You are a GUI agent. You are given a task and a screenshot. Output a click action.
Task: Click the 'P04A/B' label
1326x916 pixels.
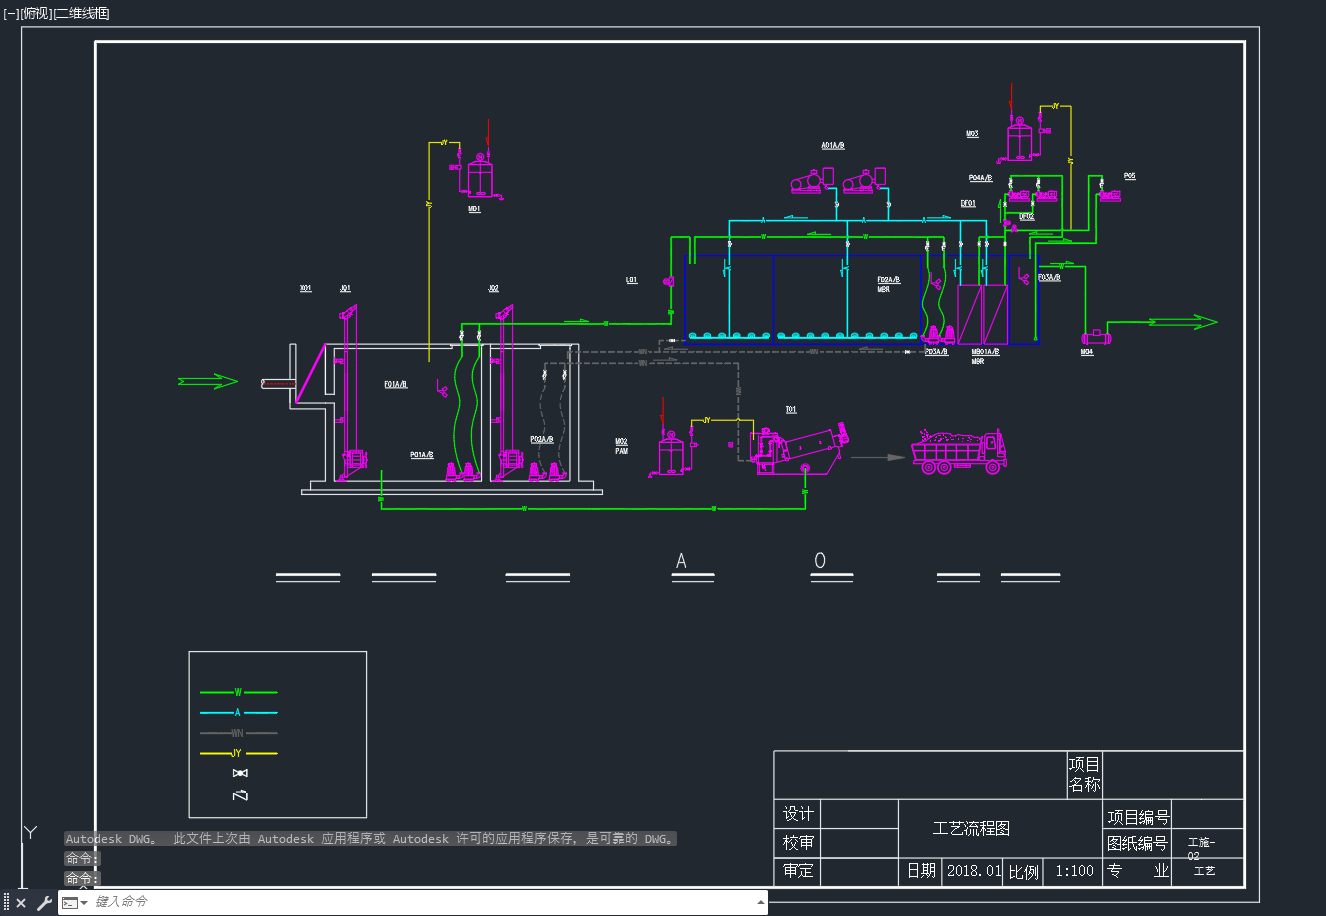(980, 178)
